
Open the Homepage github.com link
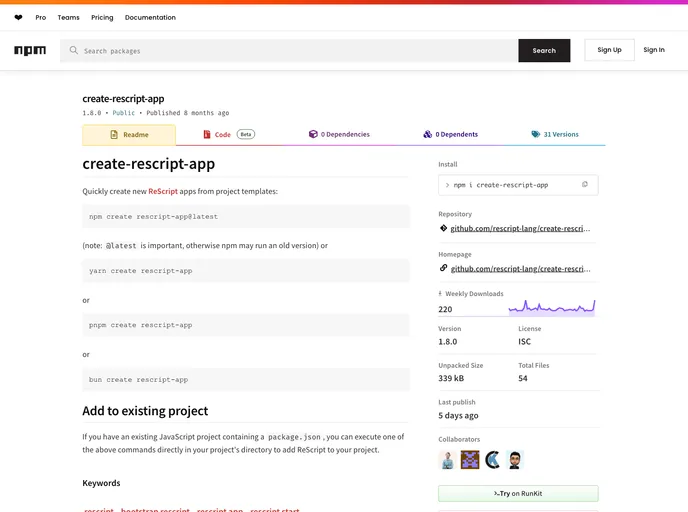coord(520,269)
